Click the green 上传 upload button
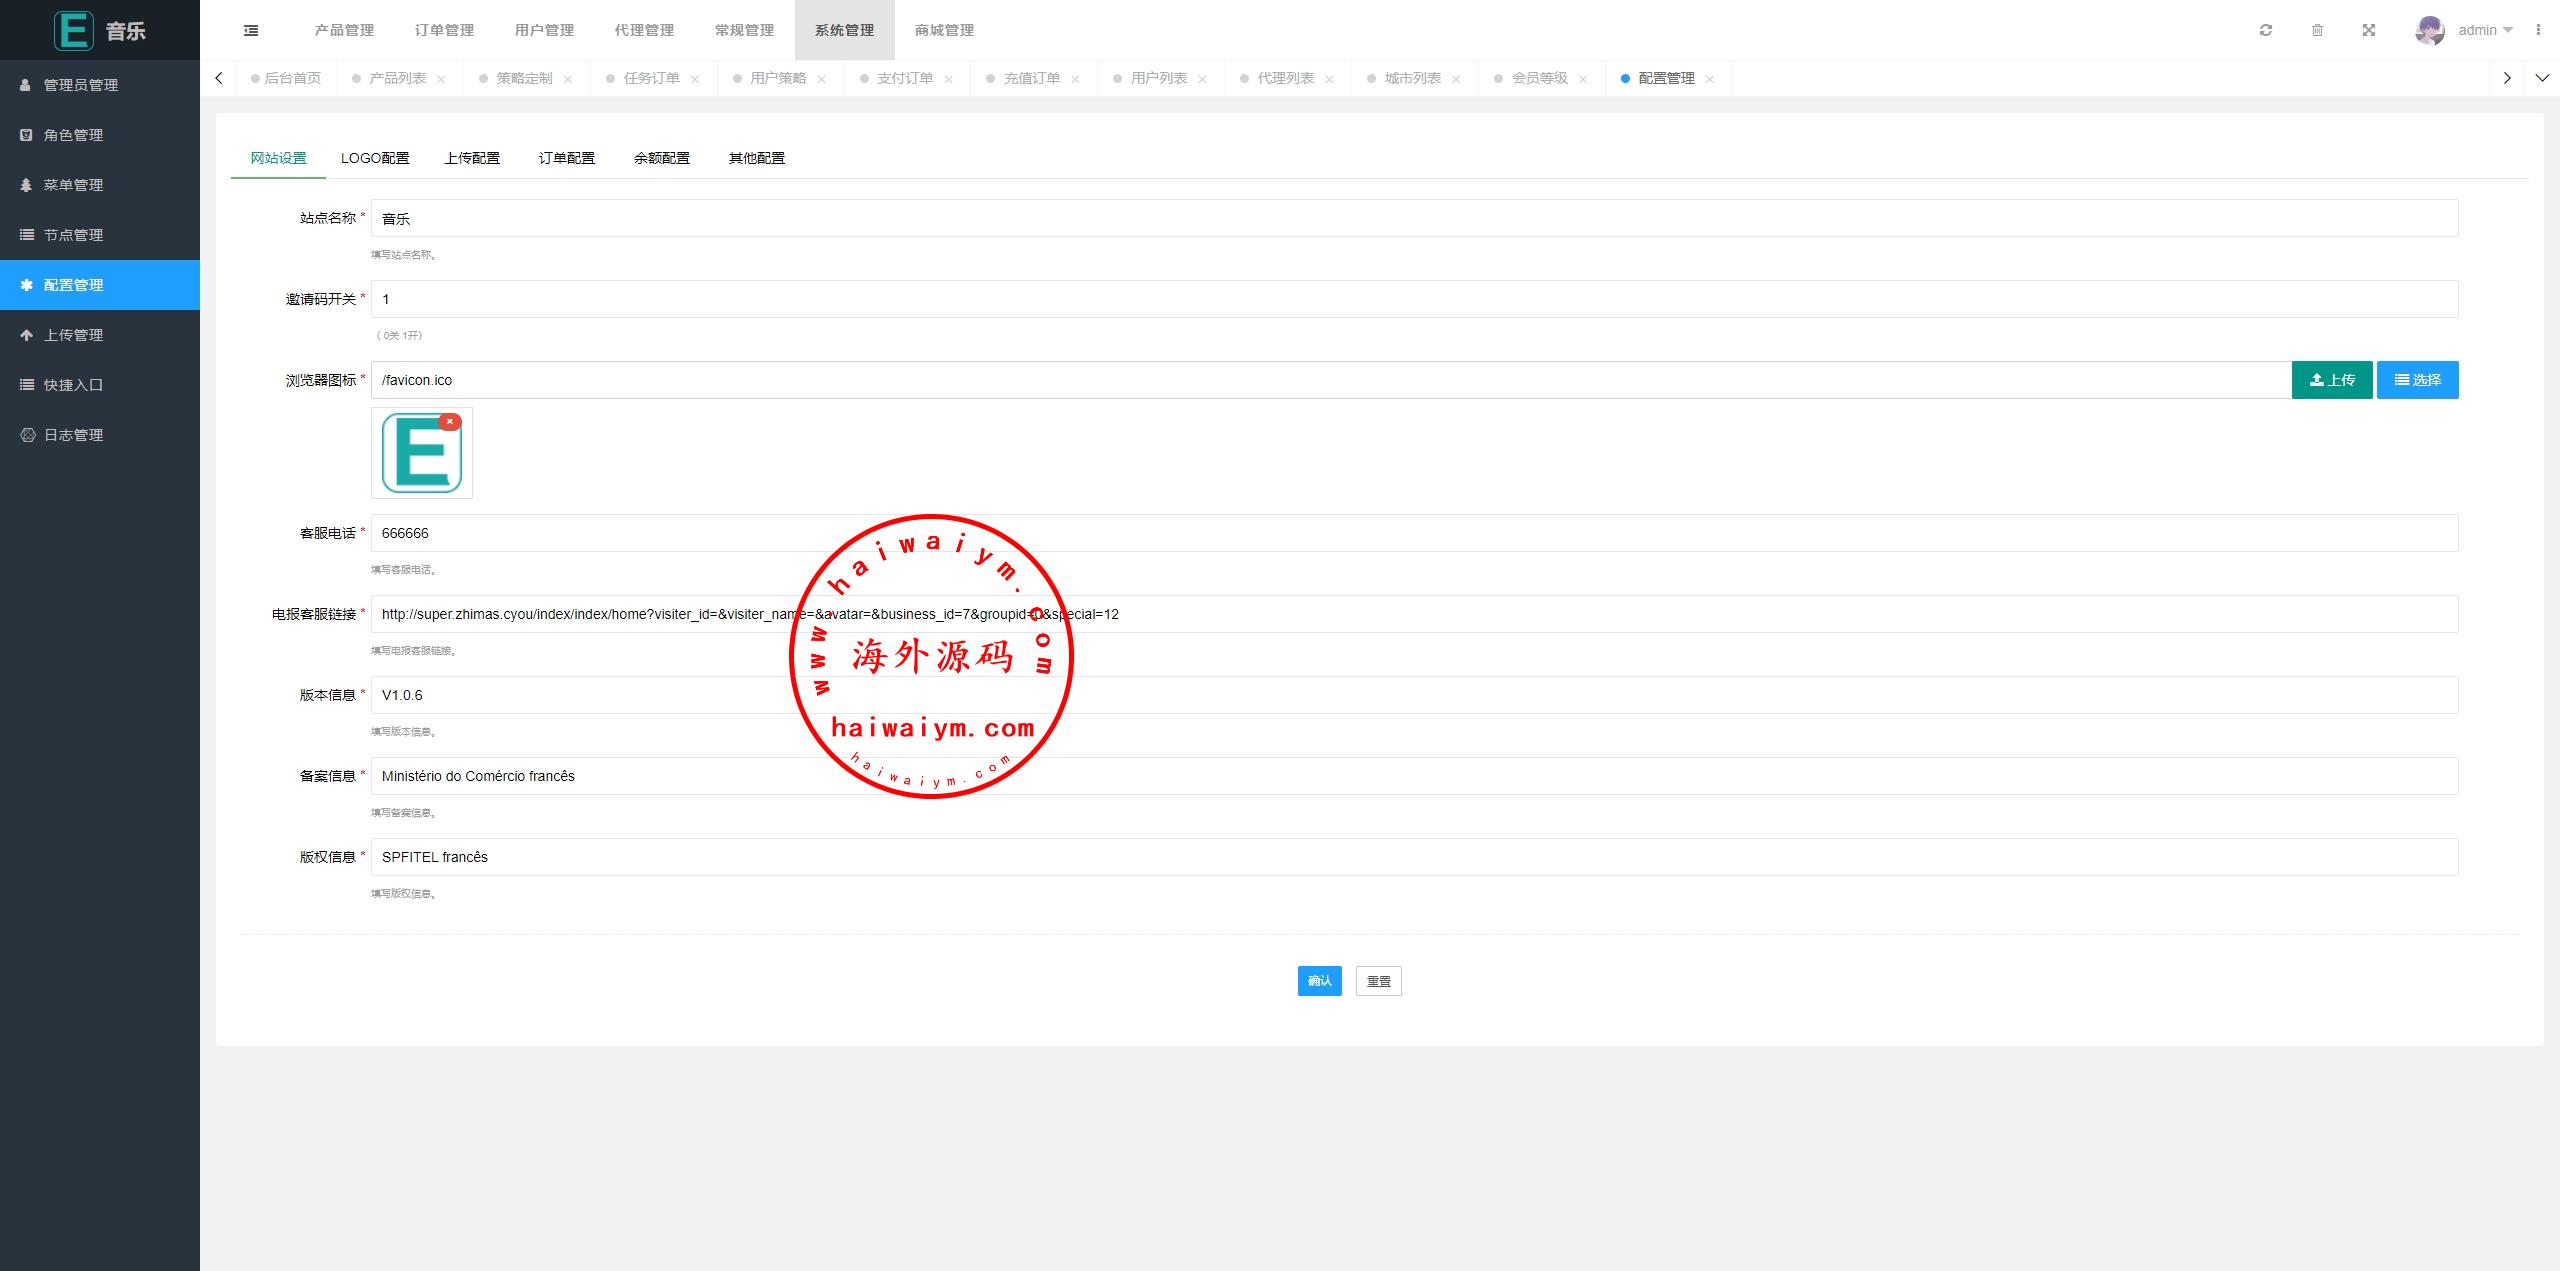 (2331, 380)
